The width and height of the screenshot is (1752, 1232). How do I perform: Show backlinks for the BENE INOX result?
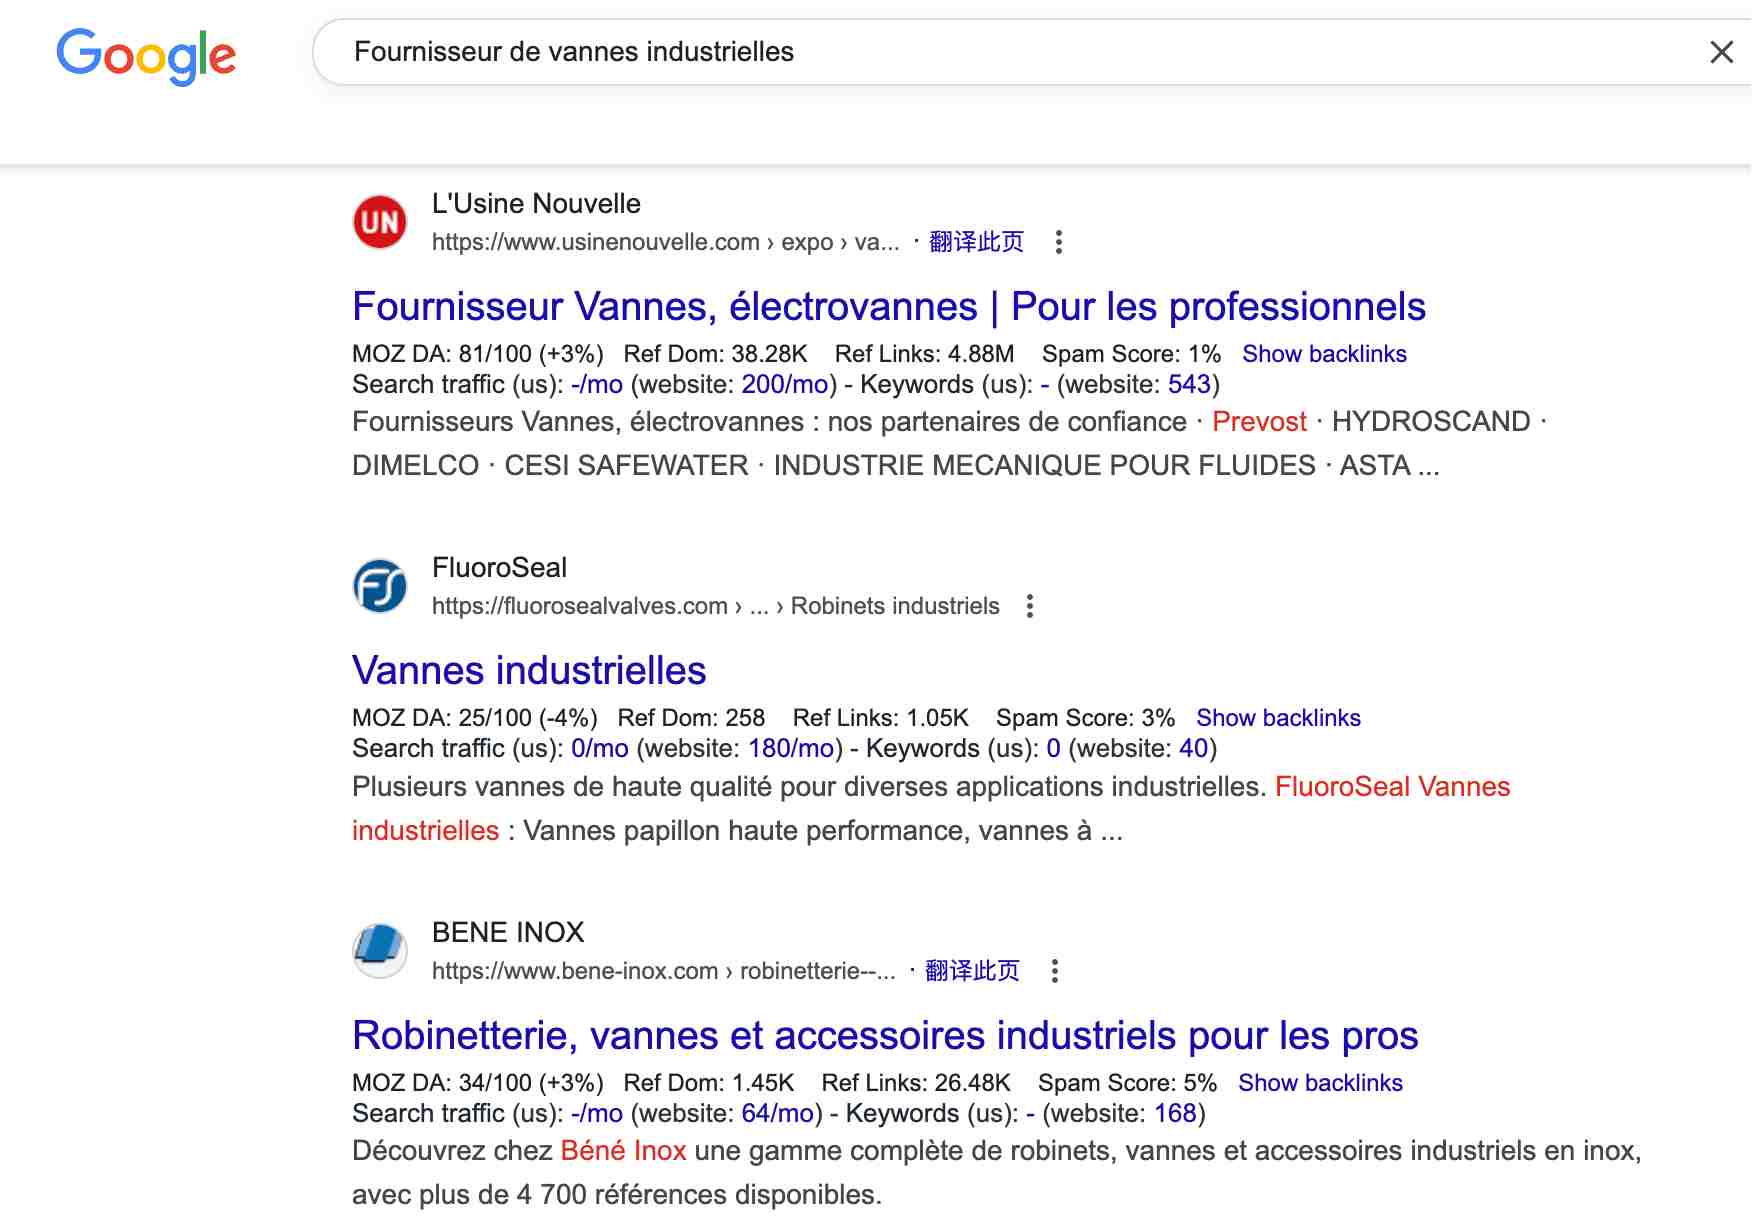click(x=1320, y=1083)
